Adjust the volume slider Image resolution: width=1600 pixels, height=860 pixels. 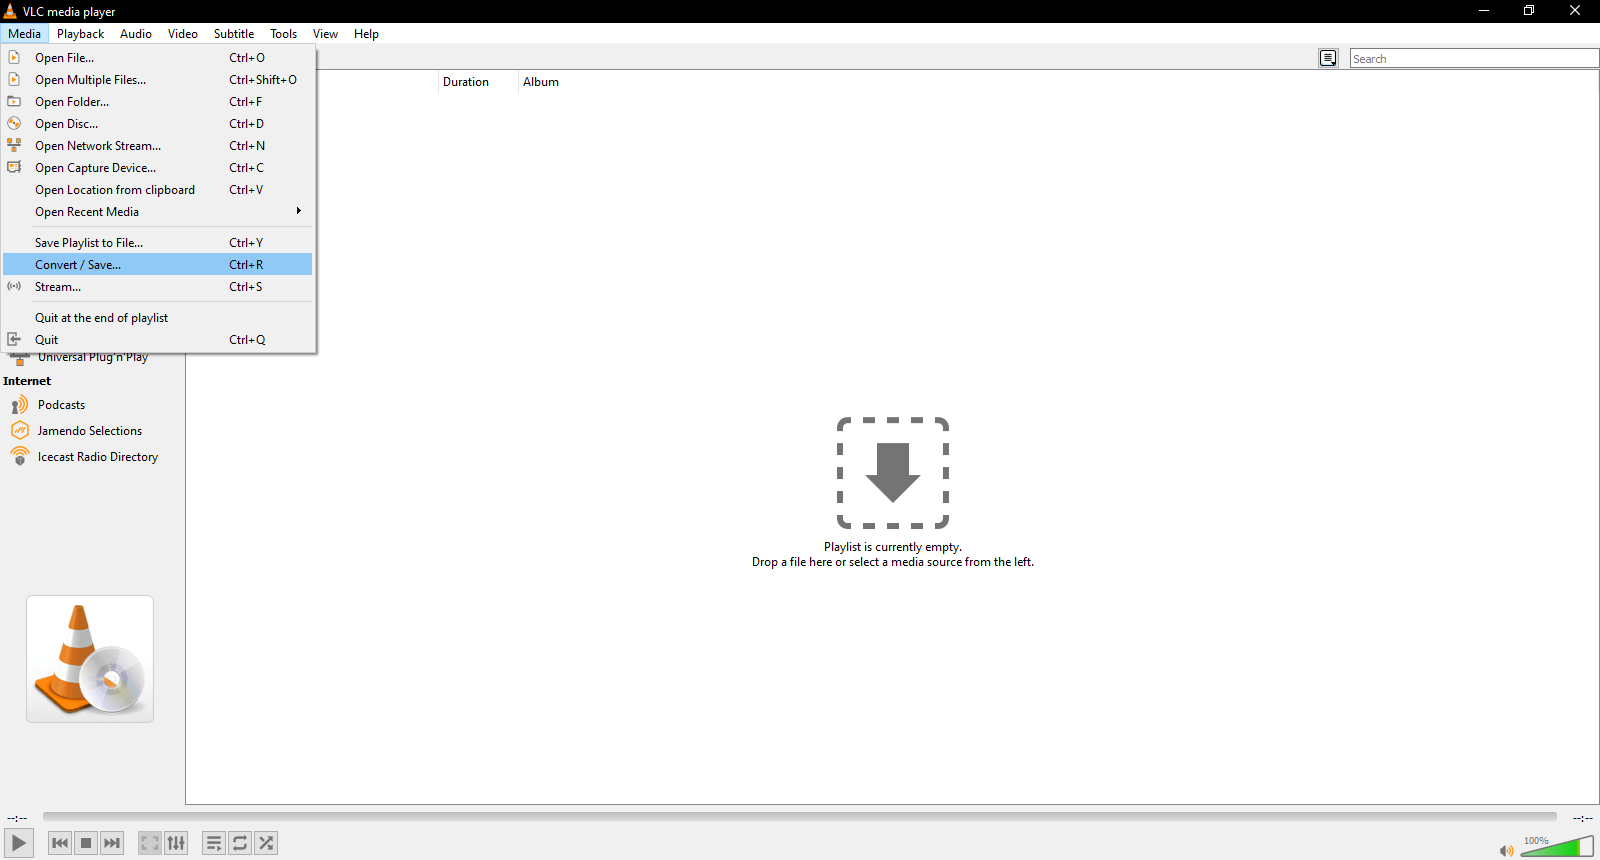(x=1557, y=847)
